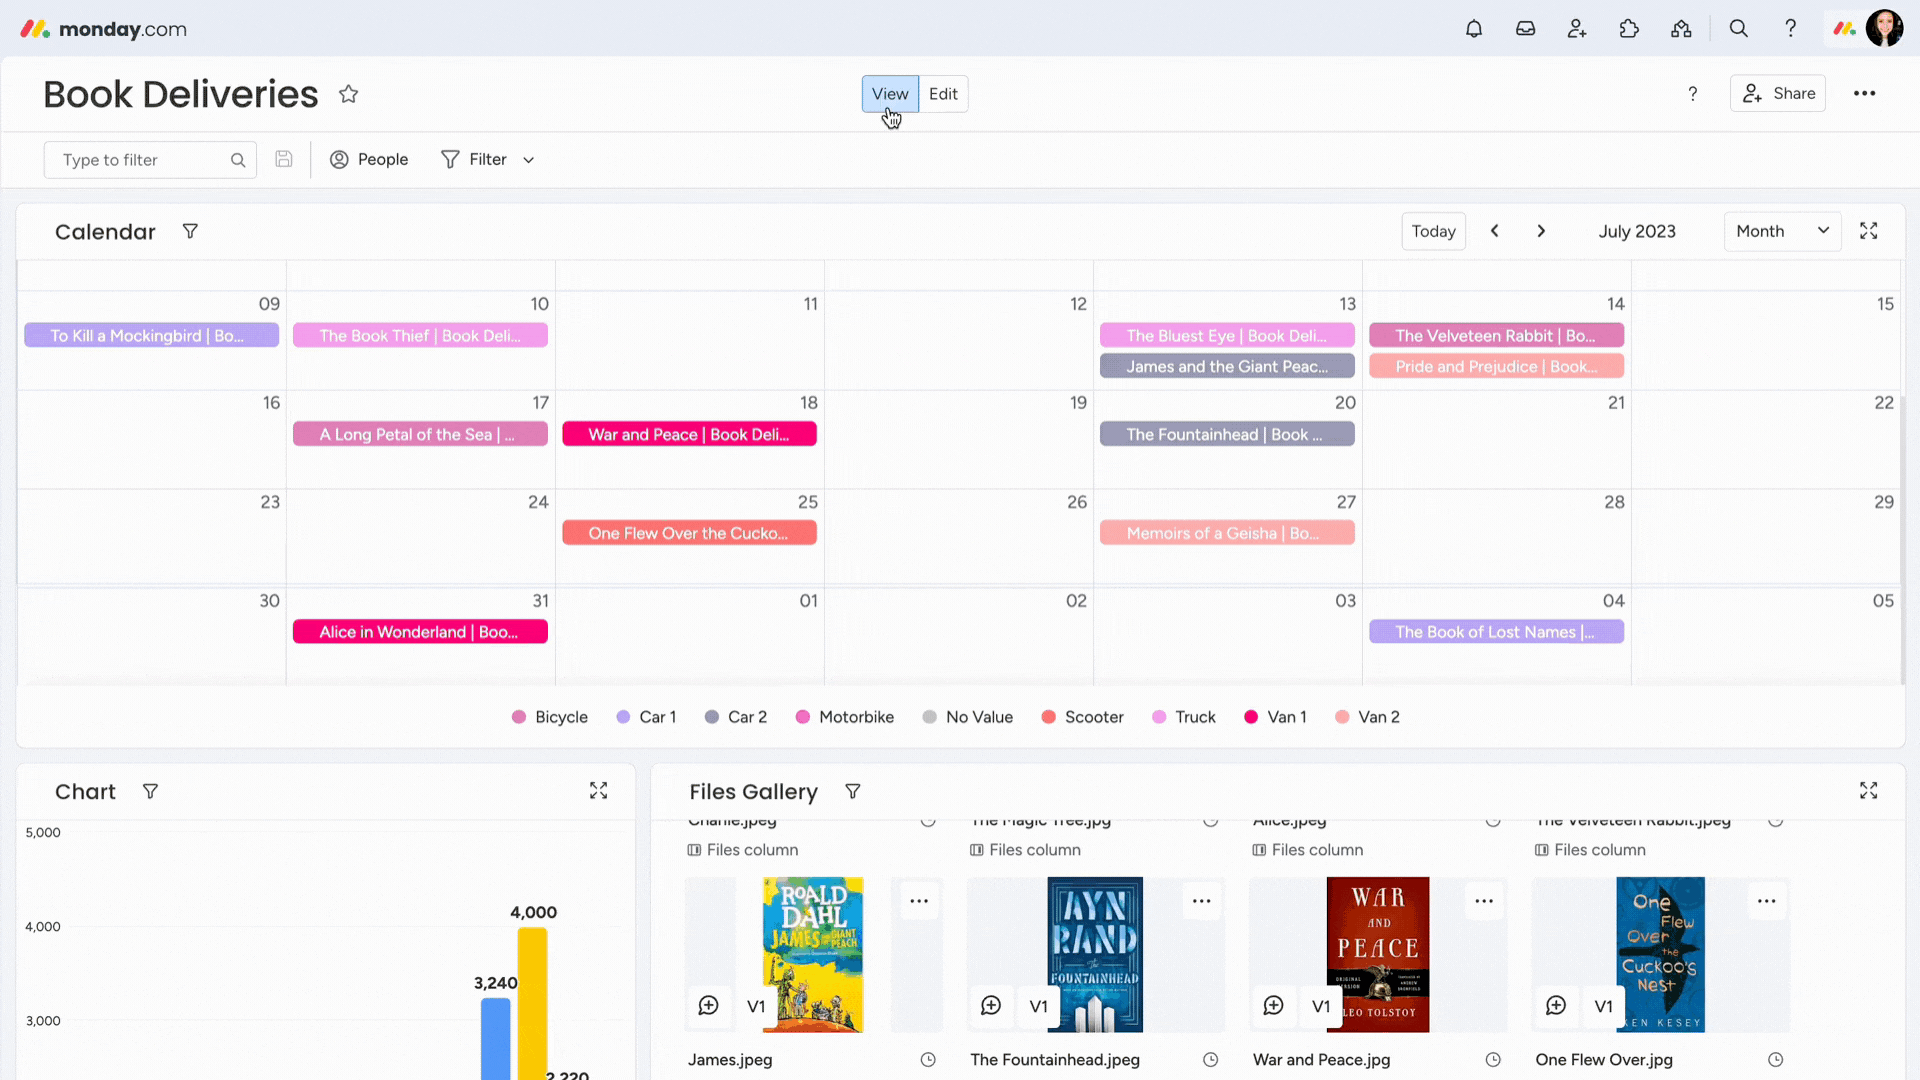Toggle Motorbike legend item
Screen dimensions: 1920x1080
point(845,717)
